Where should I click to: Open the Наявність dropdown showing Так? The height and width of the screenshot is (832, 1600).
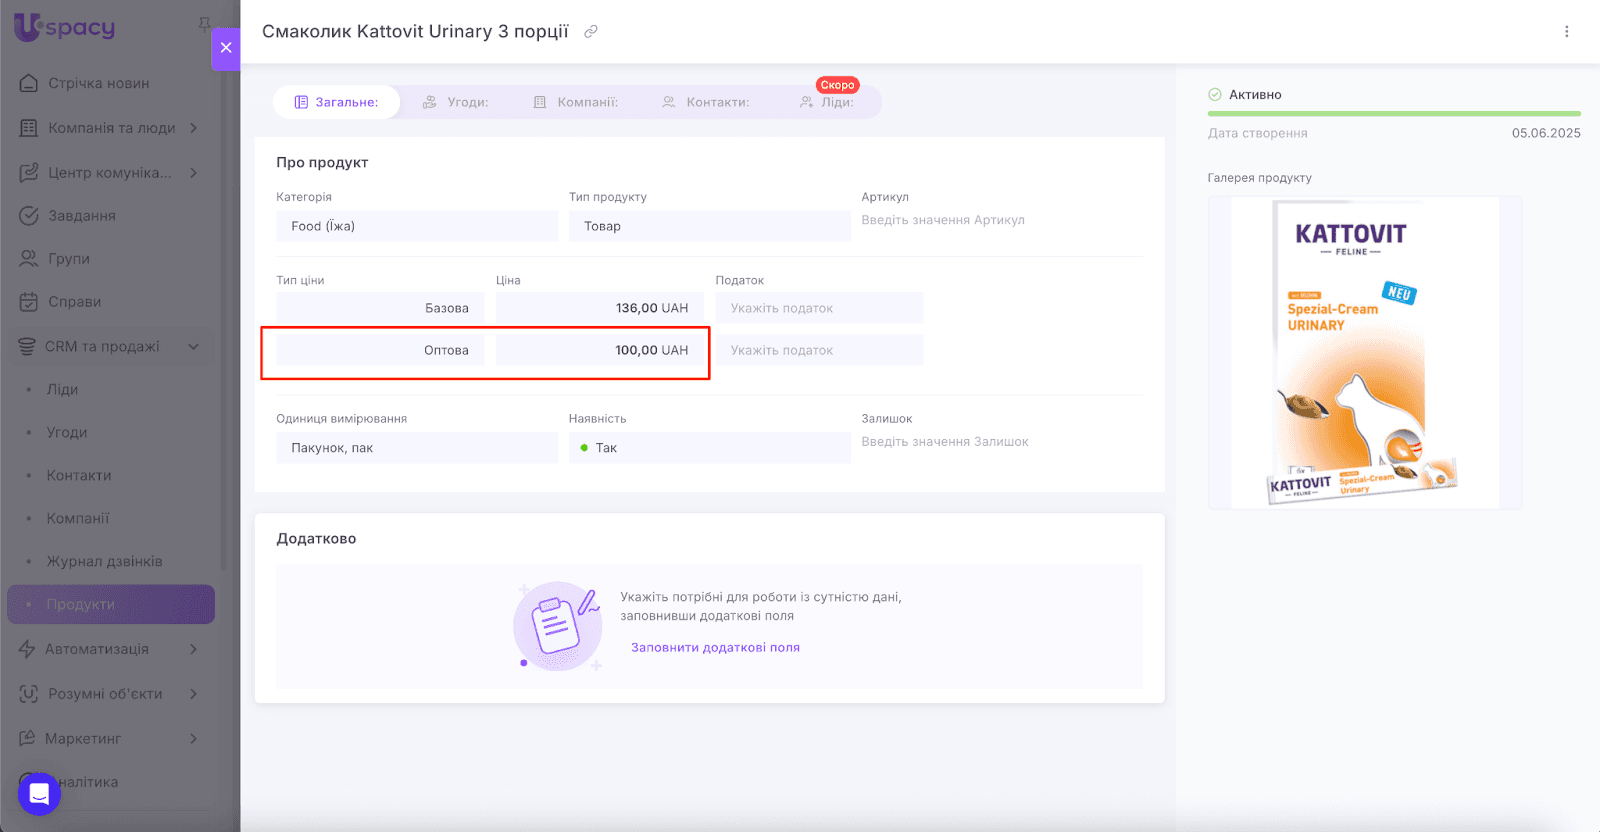coord(709,448)
